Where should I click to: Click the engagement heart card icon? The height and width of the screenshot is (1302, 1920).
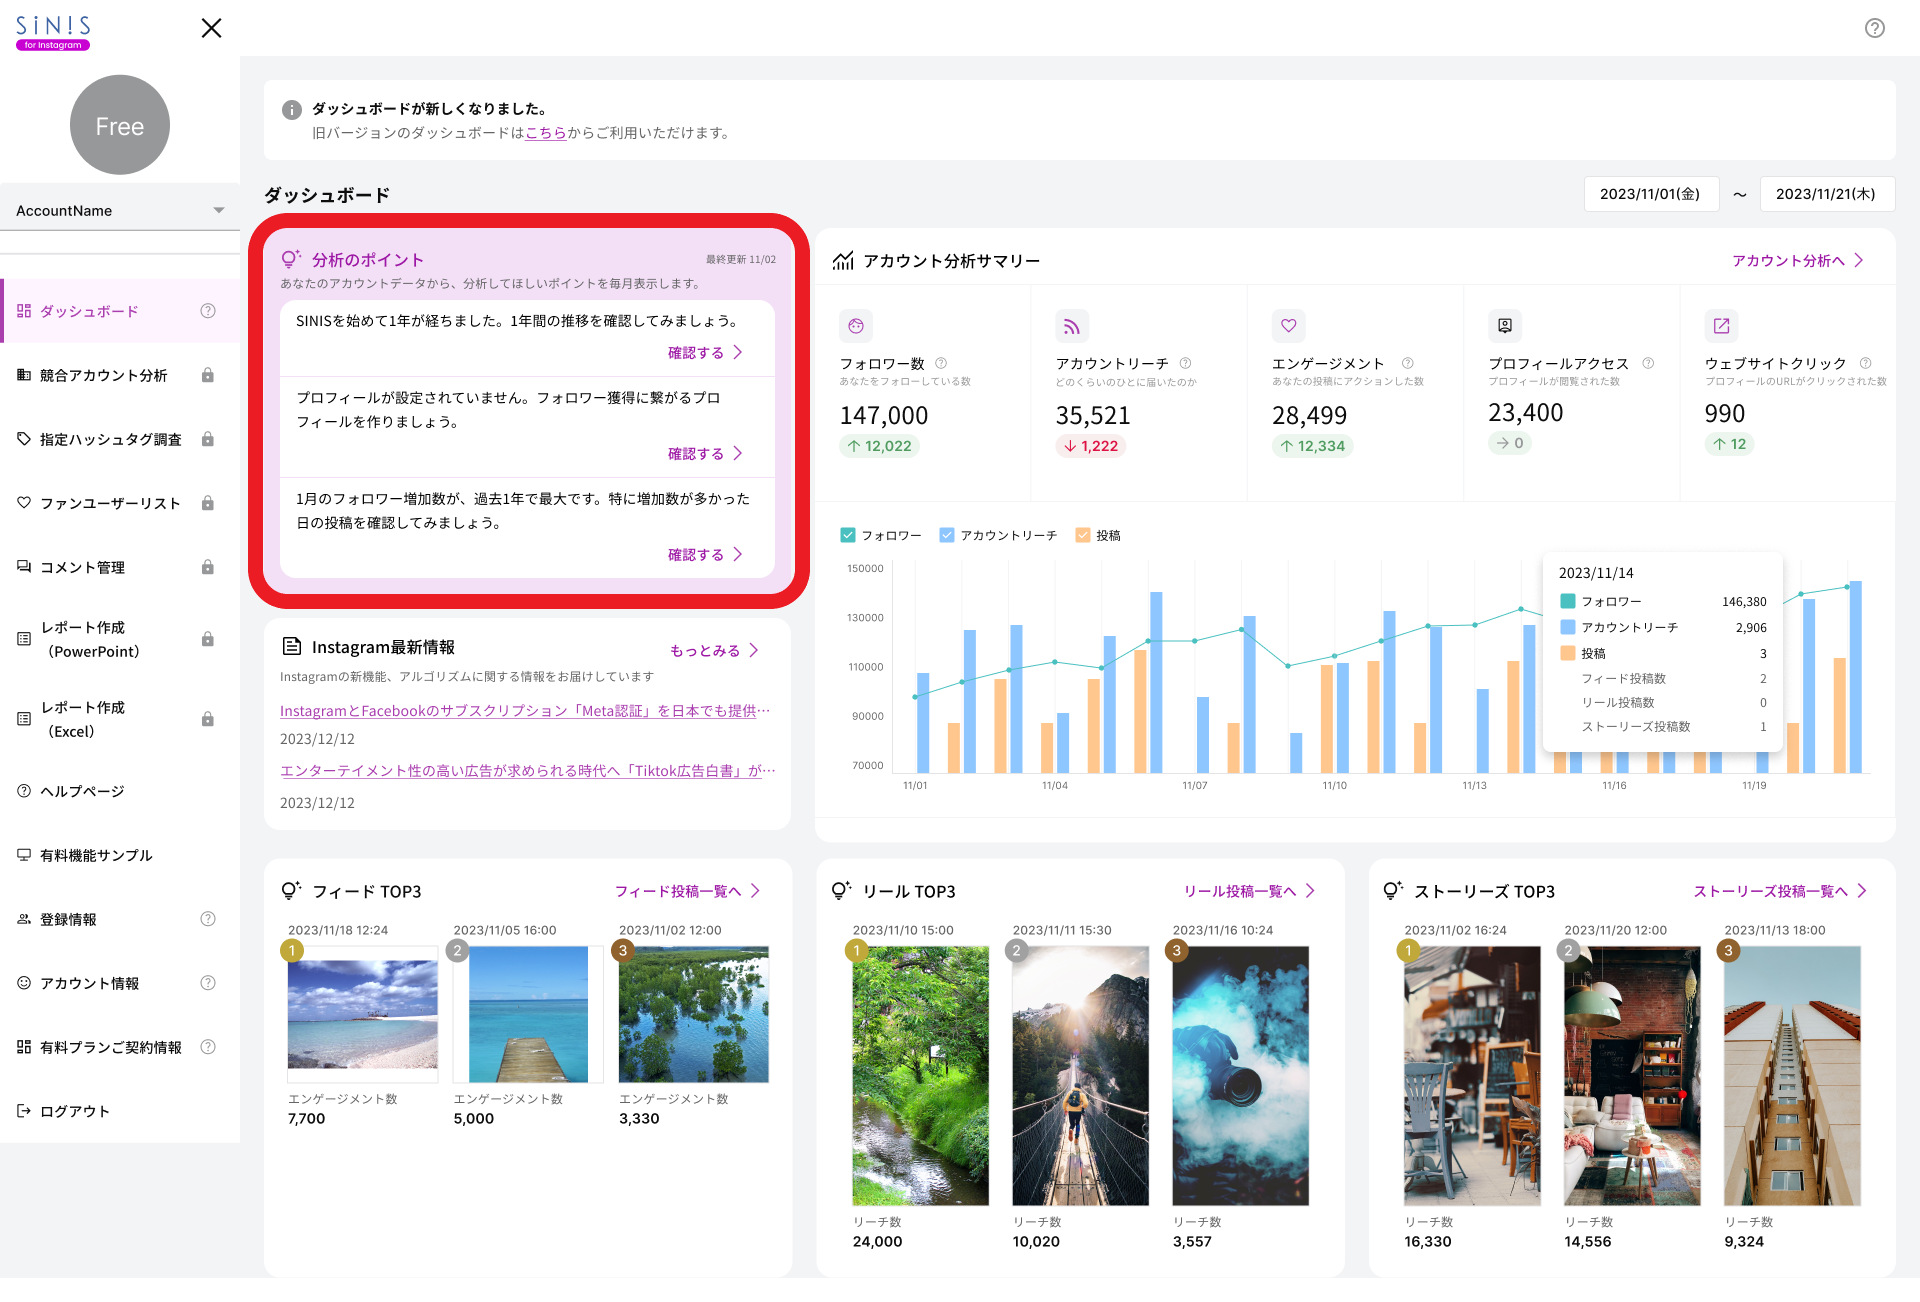coord(1288,326)
